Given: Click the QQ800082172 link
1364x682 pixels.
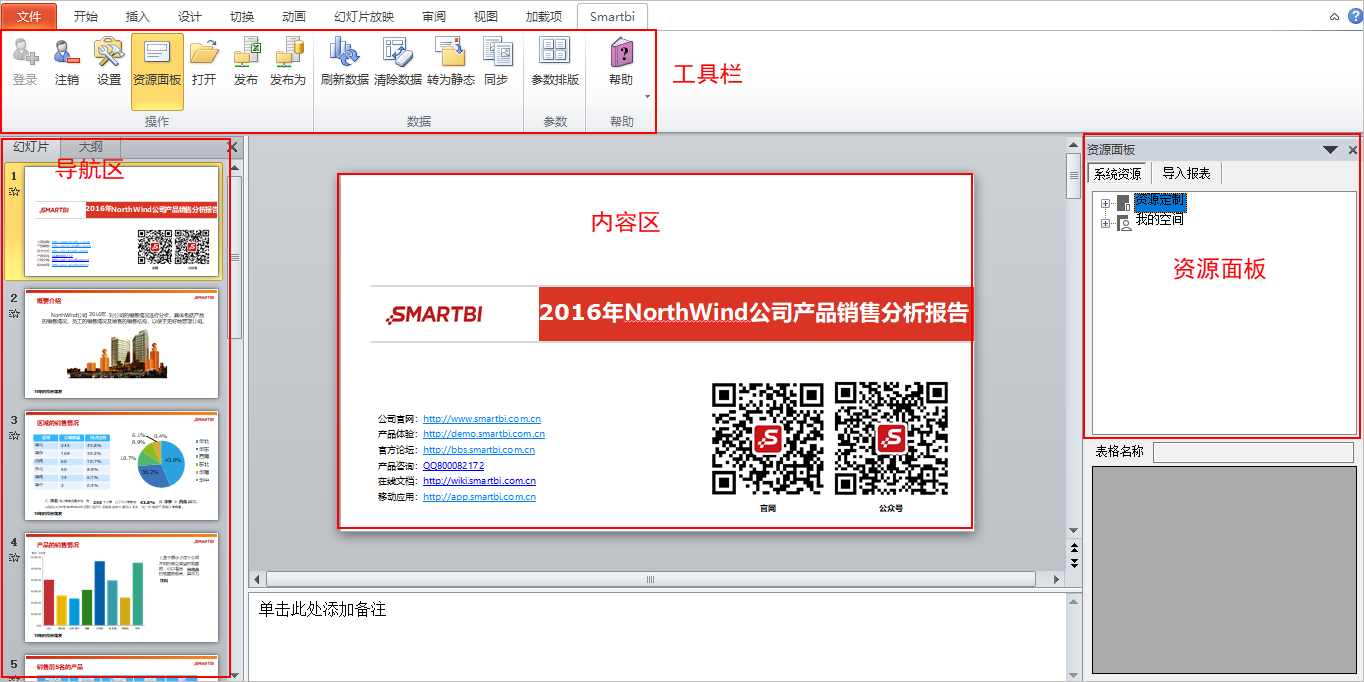Looking at the screenshot, I should point(453,465).
